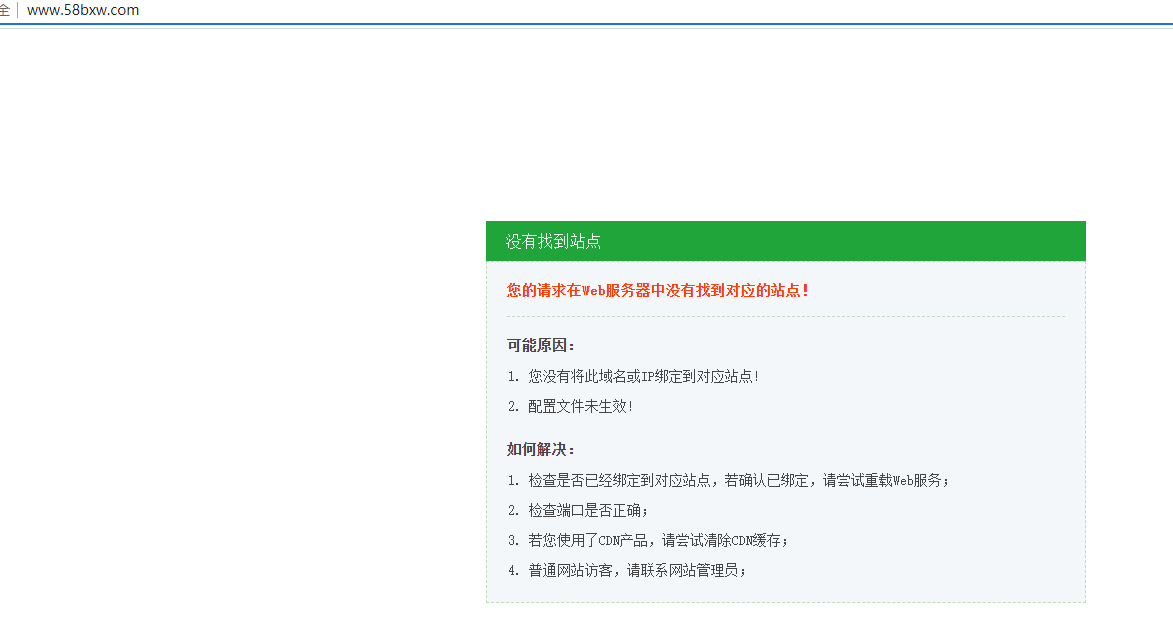Click the number 3 under 如何解决
The height and width of the screenshot is (640, 1173).
pos(512,540)
